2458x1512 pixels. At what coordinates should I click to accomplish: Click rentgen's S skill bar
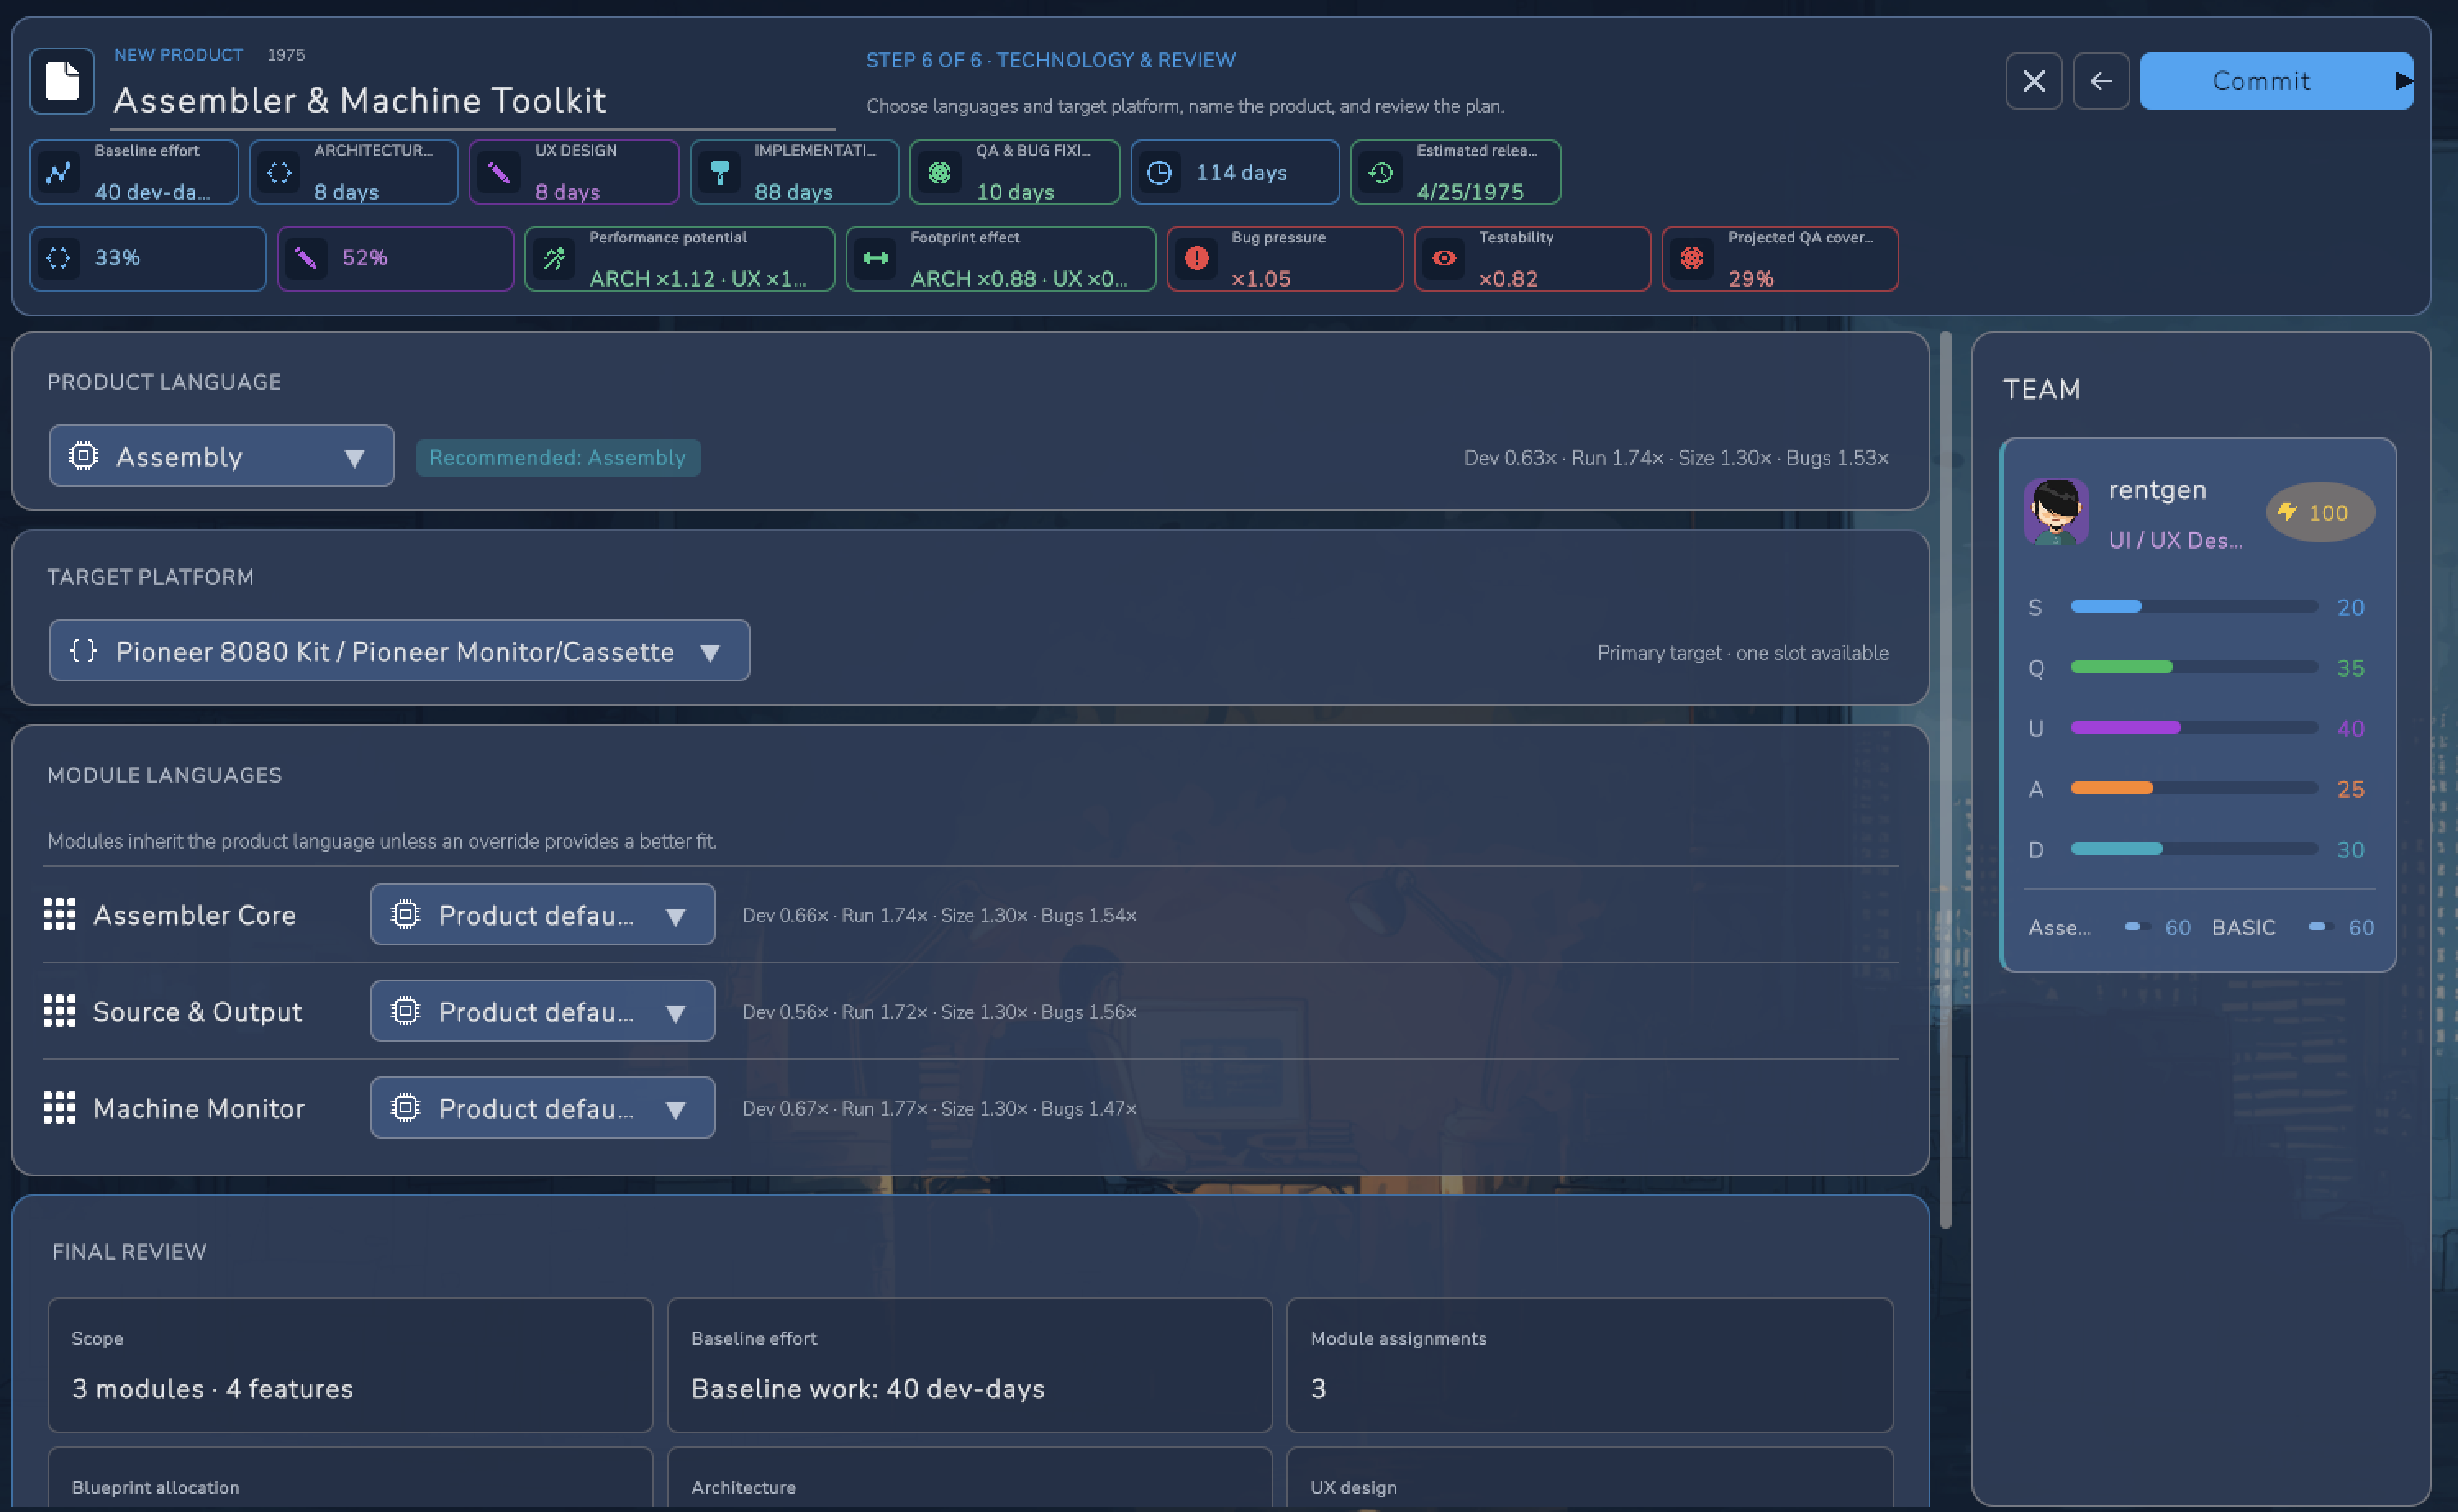tap(2194, 606)
